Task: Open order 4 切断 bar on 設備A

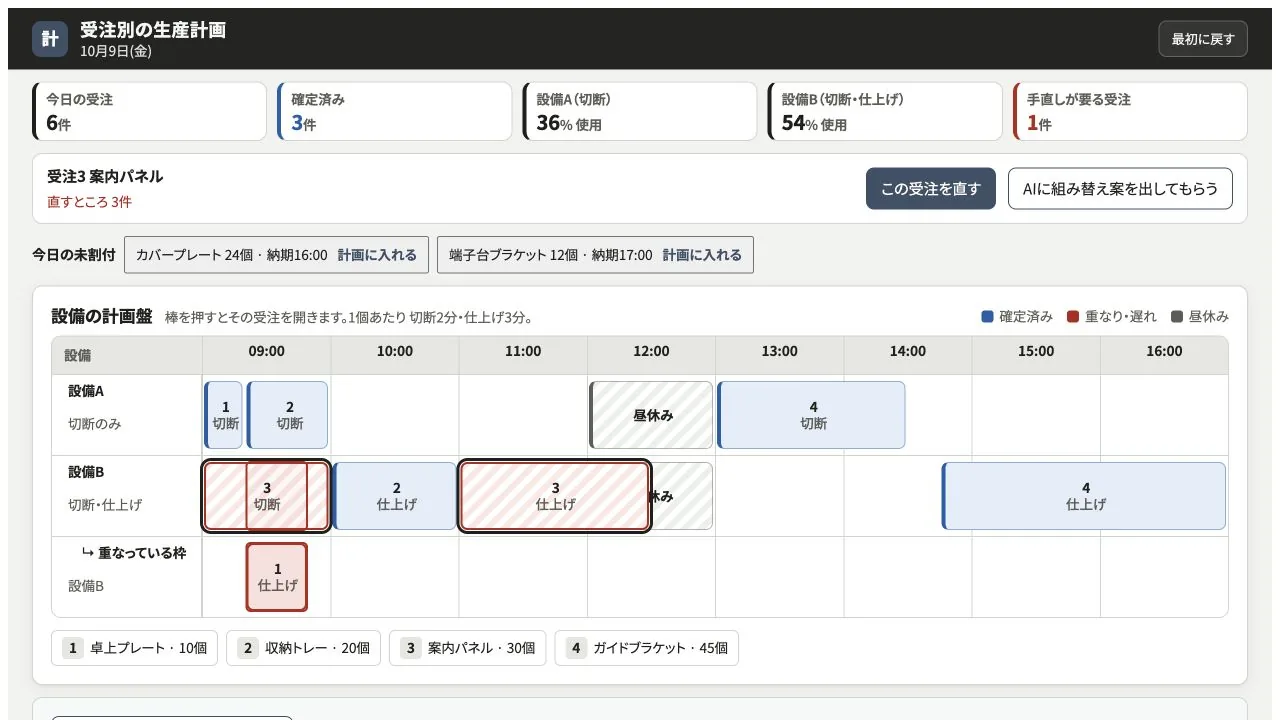Action: [x=811, y=415]
